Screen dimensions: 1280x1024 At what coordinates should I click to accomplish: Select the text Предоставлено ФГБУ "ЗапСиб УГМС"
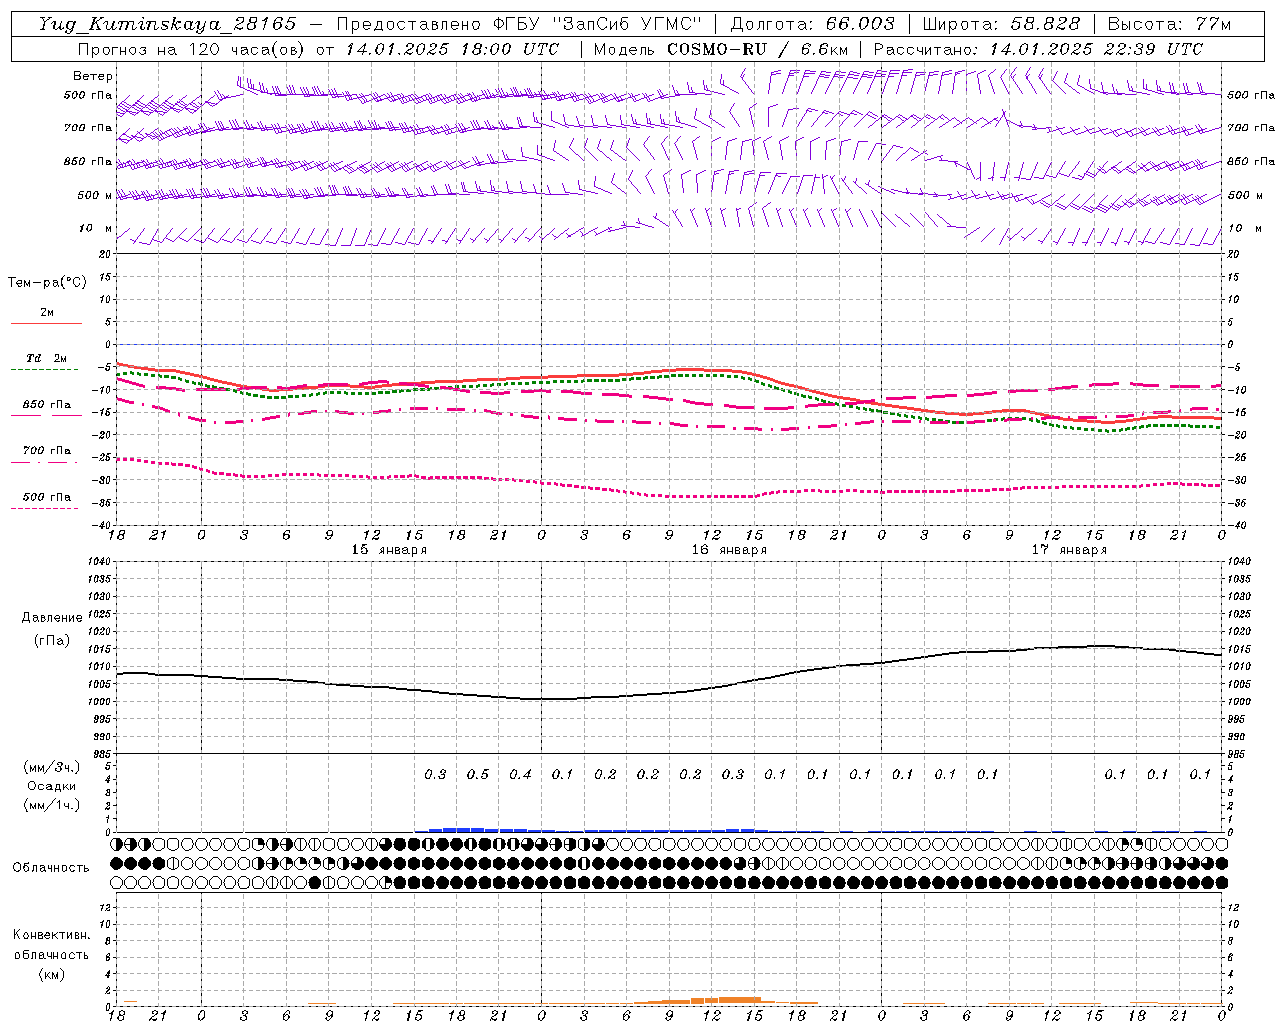[x=519, y=24]
